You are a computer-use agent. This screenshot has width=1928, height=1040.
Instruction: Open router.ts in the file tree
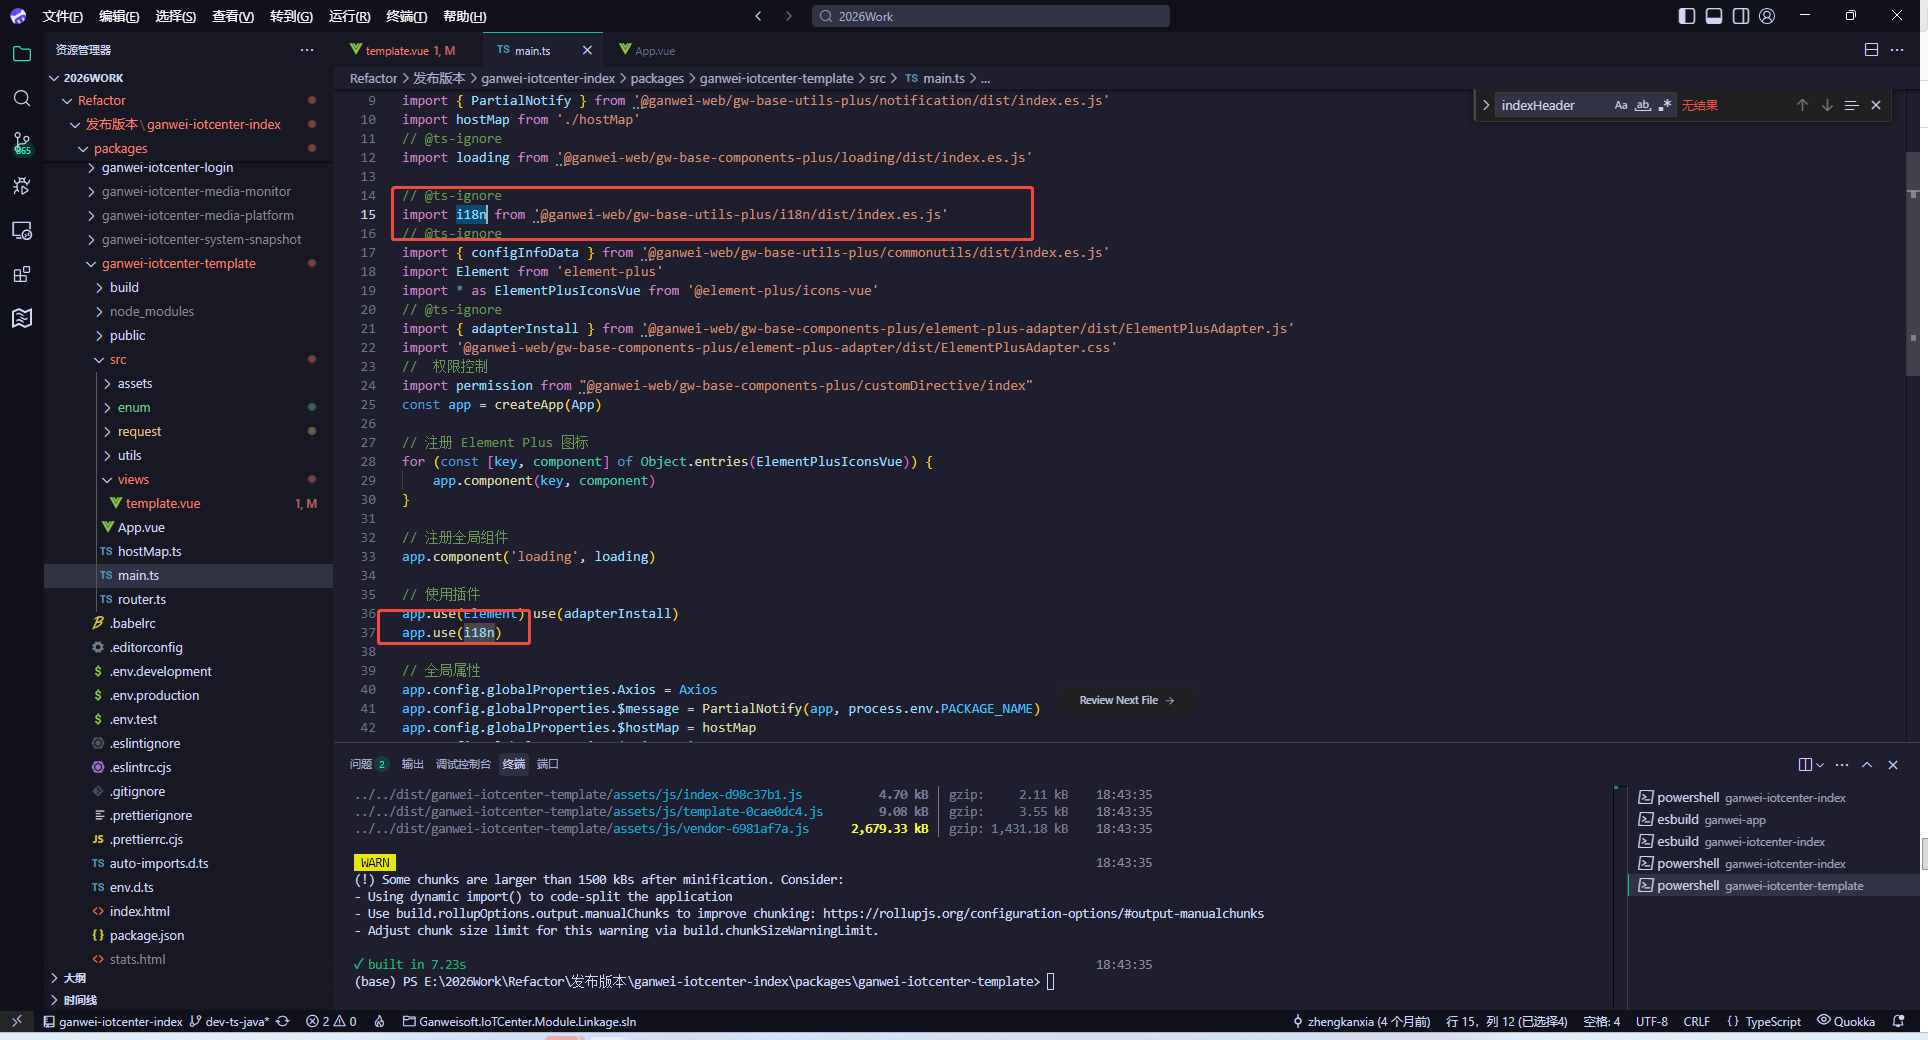tap(142, 600)
